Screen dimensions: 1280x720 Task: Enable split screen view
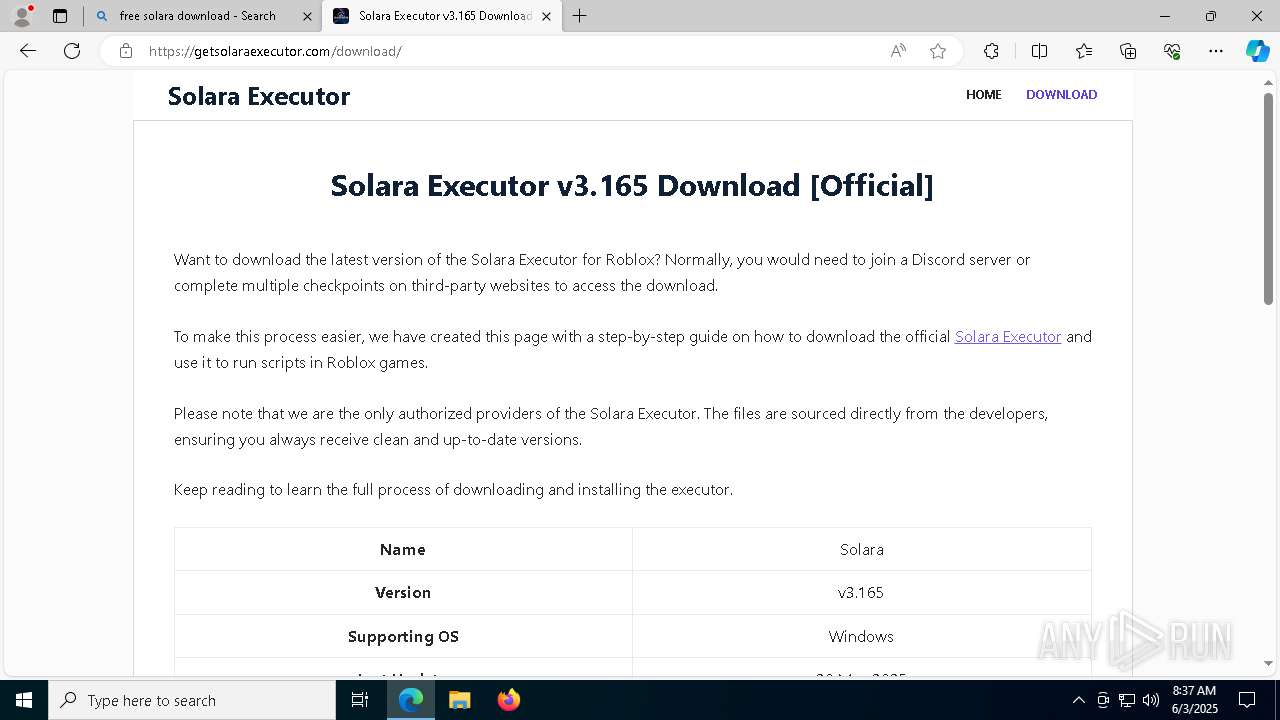pyautogui.click(x=1039, y=51)
